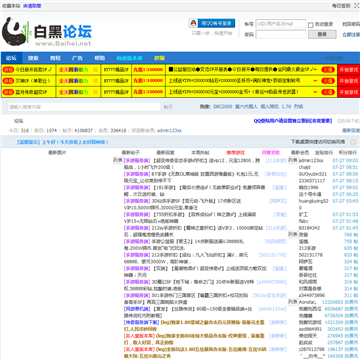The height and width of the screenshot is (360, 360).
Task: Click hot search term OBC2000
Action: 222,107
